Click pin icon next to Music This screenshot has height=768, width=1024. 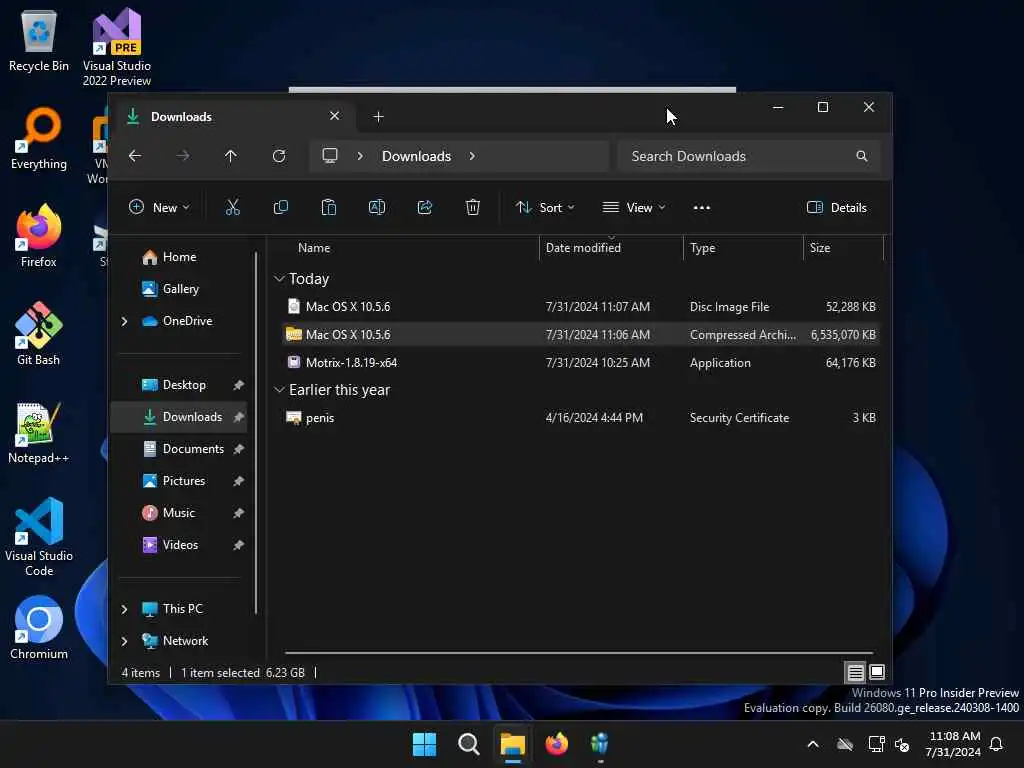pyautogui.click(x=238, y=513)
